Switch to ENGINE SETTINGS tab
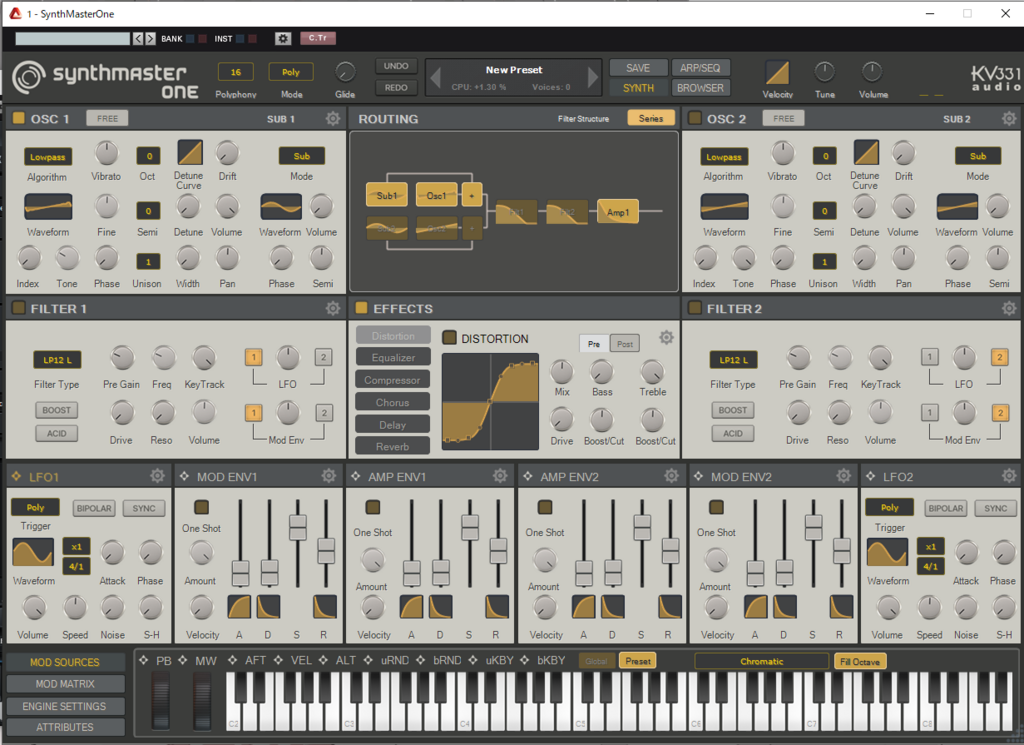Screen dimensions: 1024x745 65,706
